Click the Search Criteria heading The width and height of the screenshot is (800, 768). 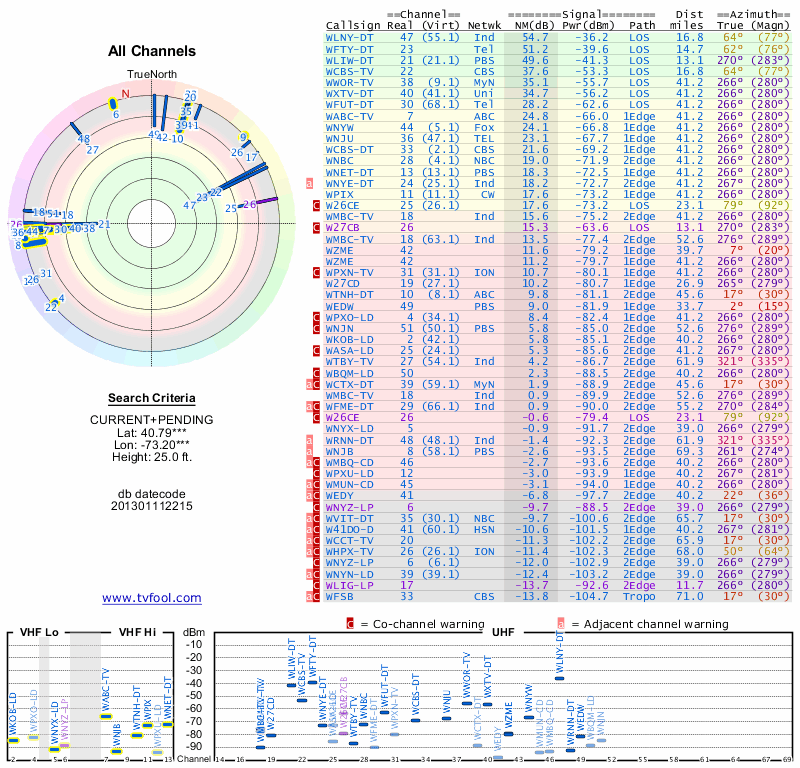(152, 398)
